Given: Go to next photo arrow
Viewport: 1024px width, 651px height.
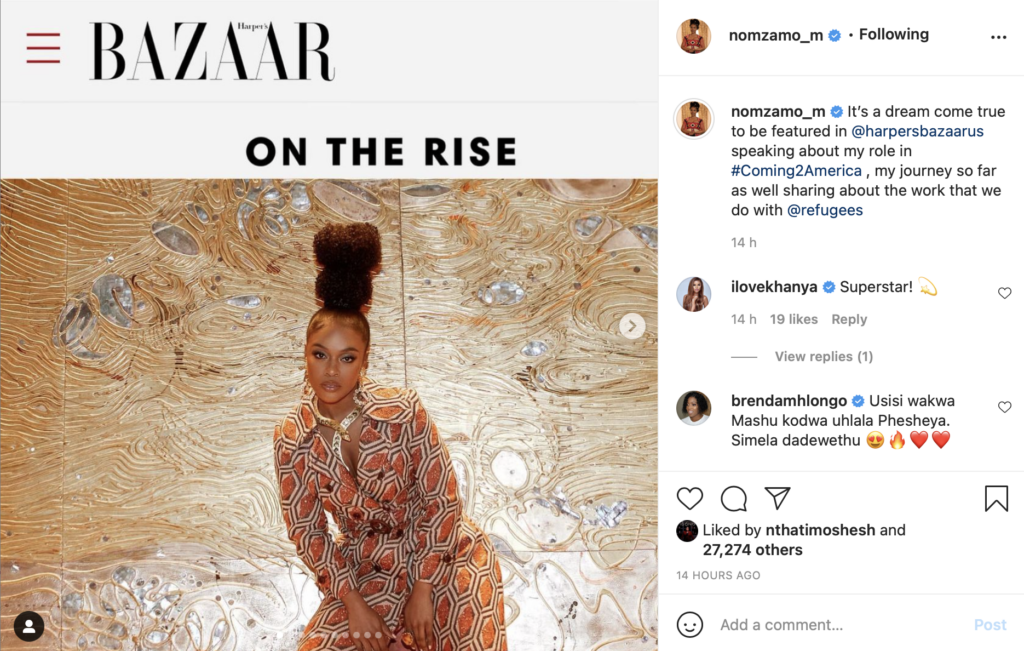Looking at the screenshot, I should [x=632, y=325].
